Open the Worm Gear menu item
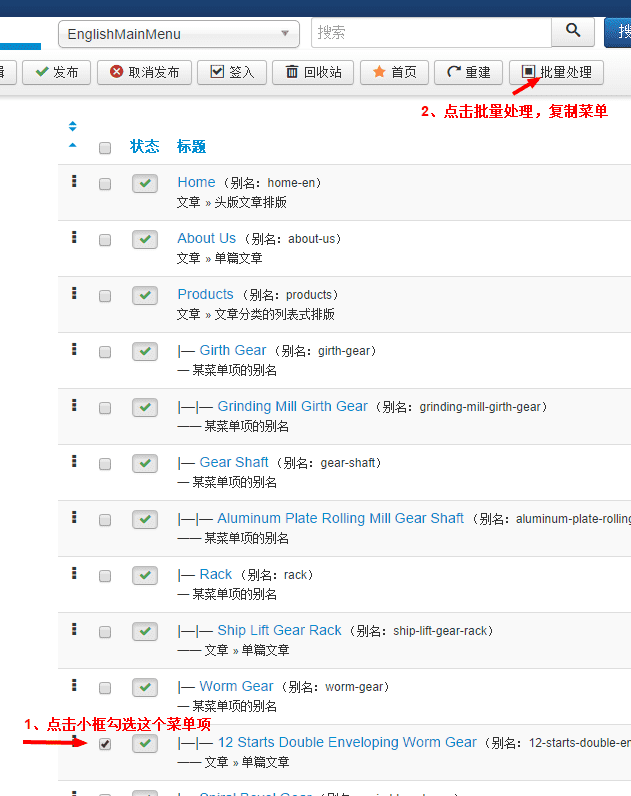The image size is (631, 796). coord(237,686)
